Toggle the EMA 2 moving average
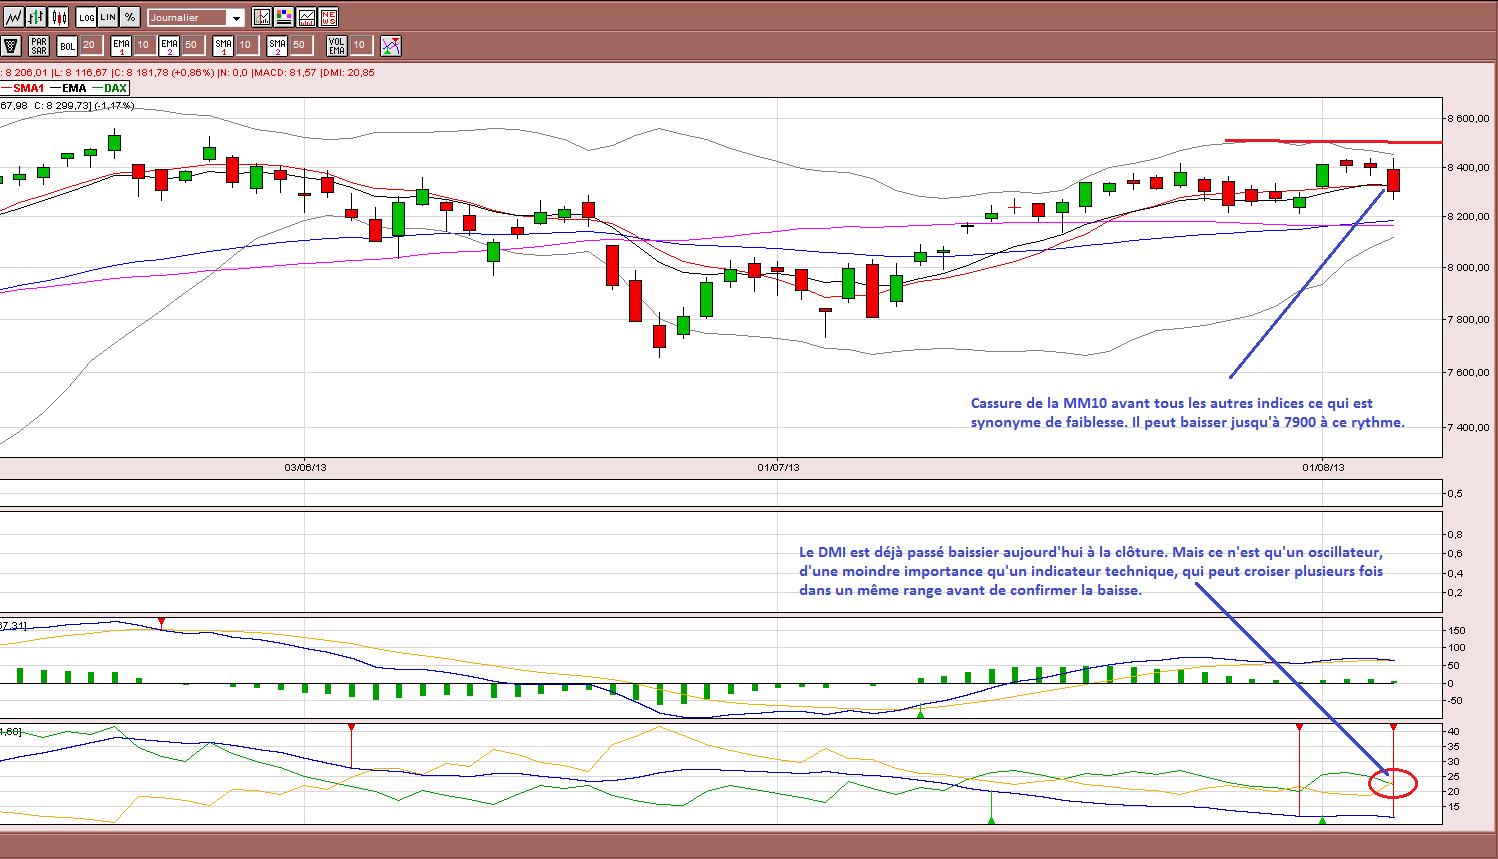This screenshot has width=1498, height=859. pyautogui.click(x=169, y=46)
